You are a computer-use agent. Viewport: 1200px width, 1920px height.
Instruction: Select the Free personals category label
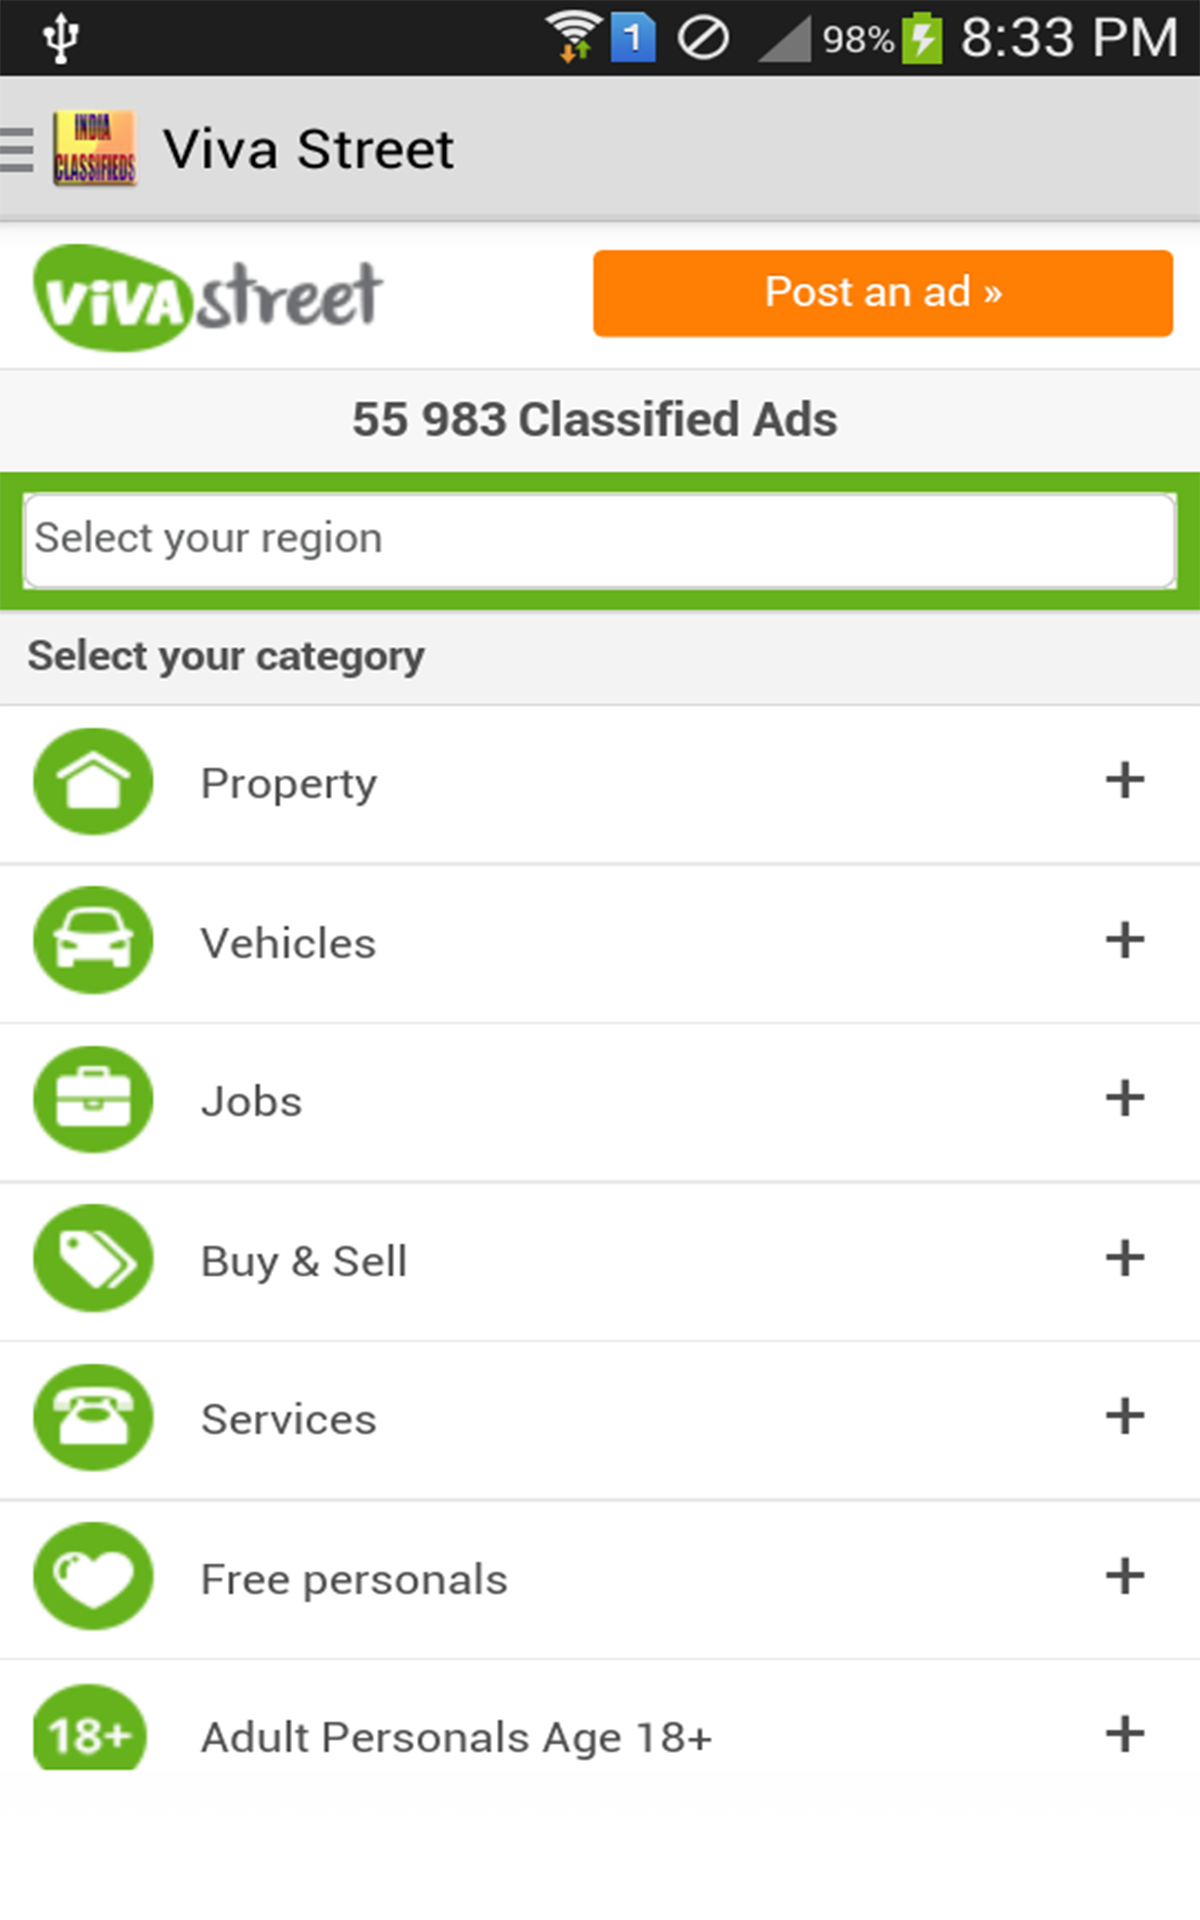(x=354, y=1580)
